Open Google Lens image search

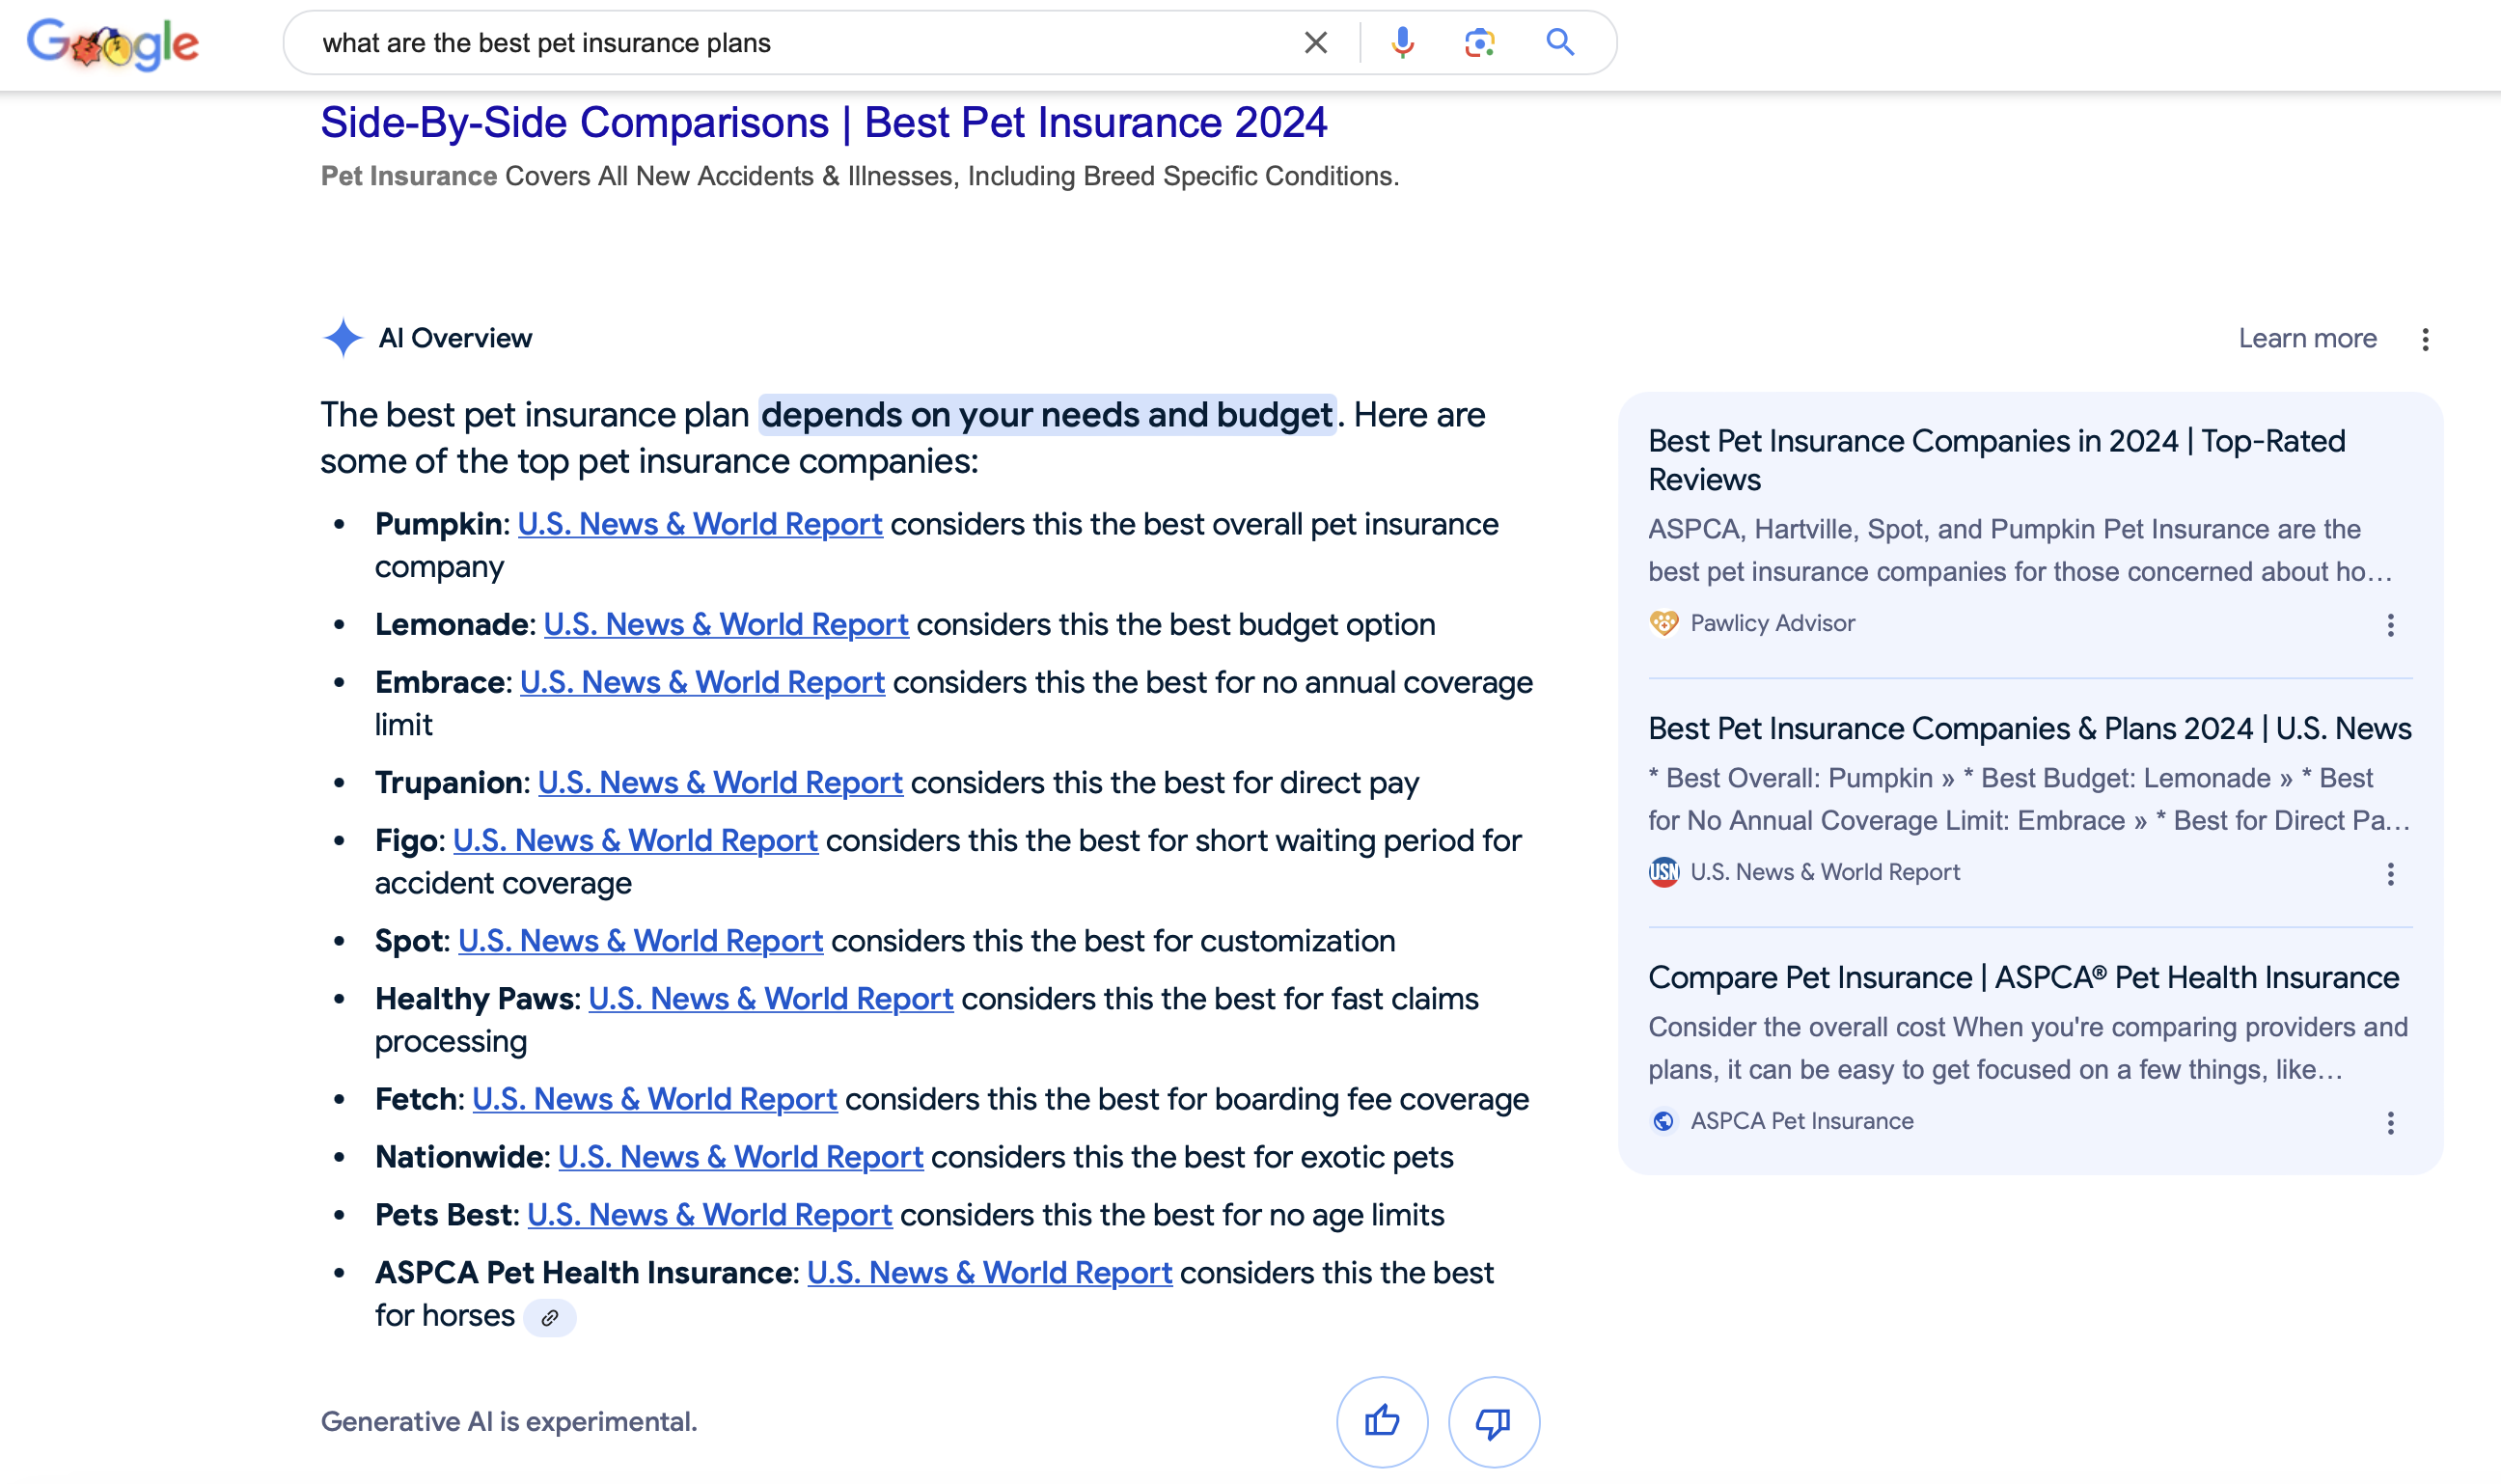(1479, 42)
